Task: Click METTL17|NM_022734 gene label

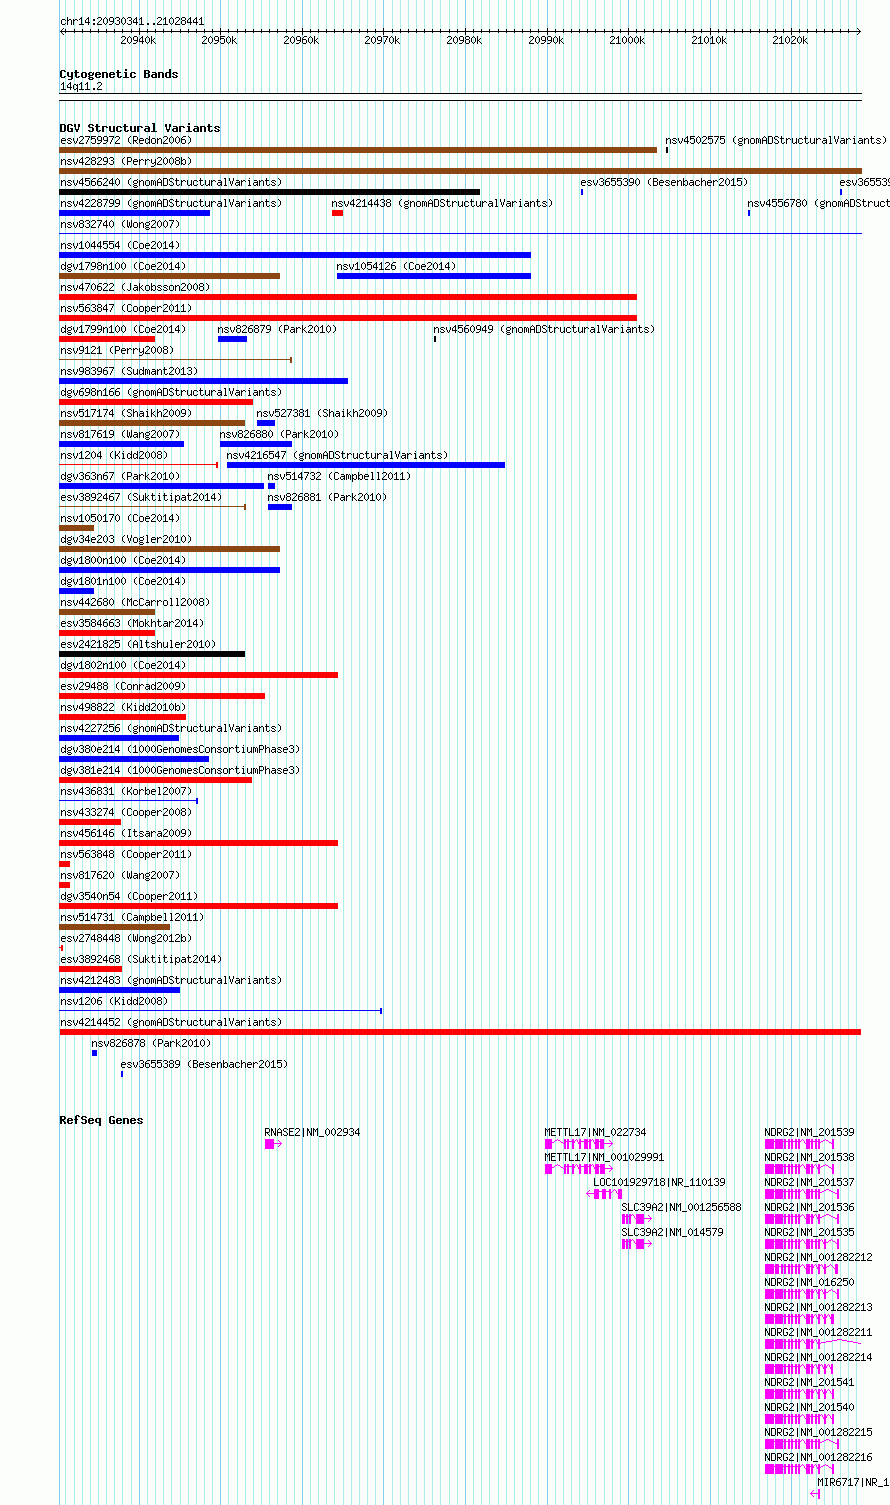Action: (x=595, y=1132)
